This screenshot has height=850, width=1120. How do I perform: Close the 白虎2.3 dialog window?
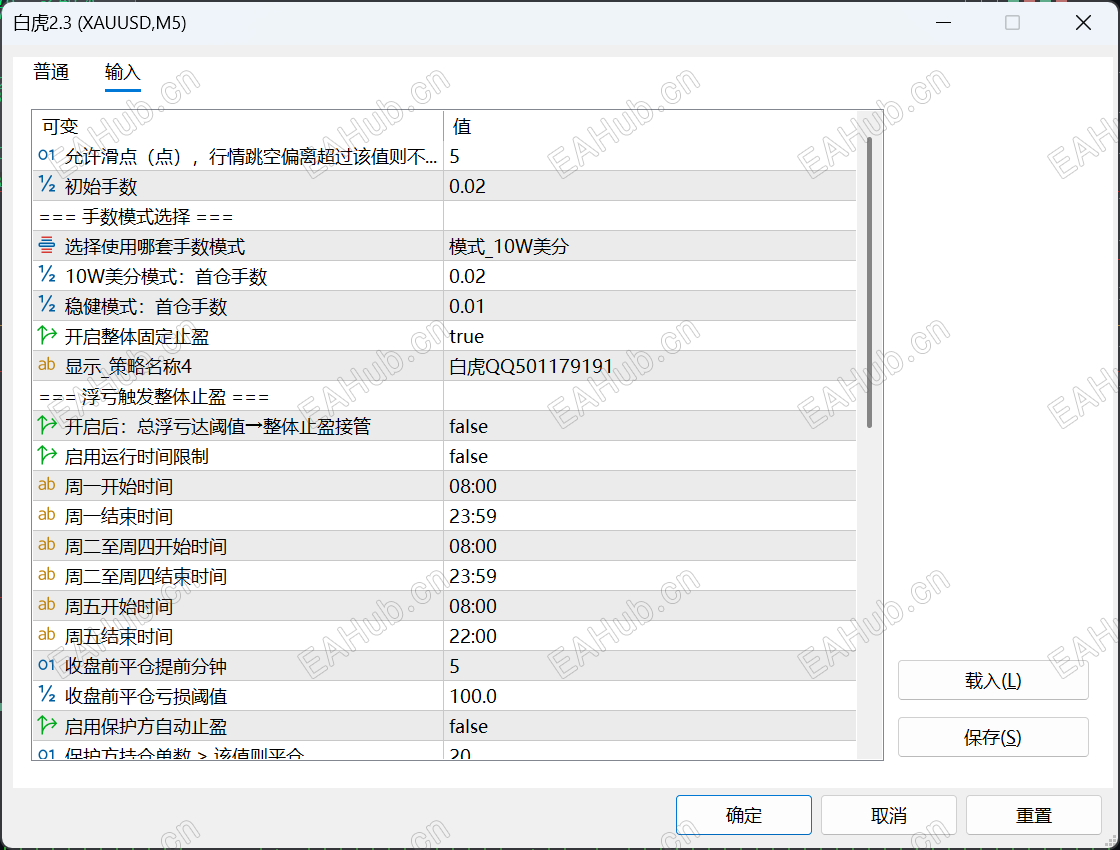coord(1083,23)
